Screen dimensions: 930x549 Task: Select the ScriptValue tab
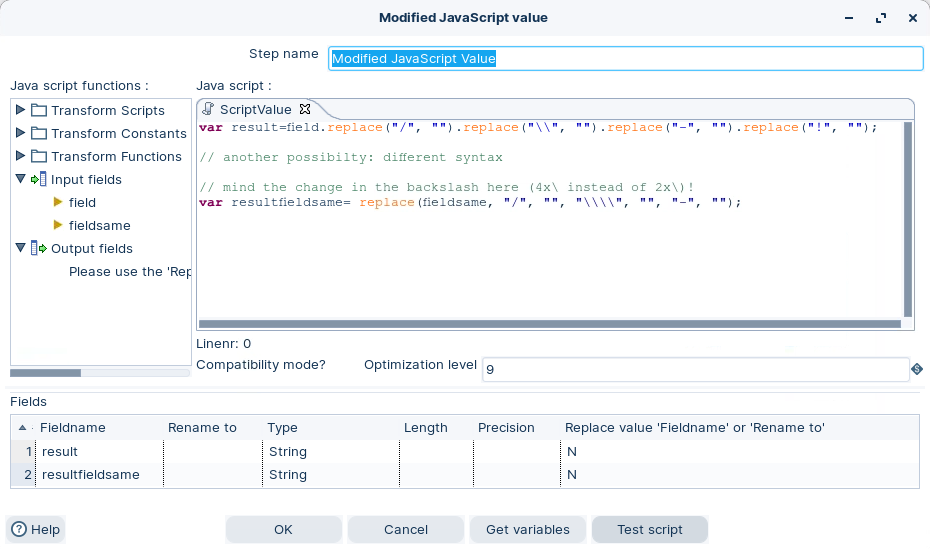[x=255, y=110]
